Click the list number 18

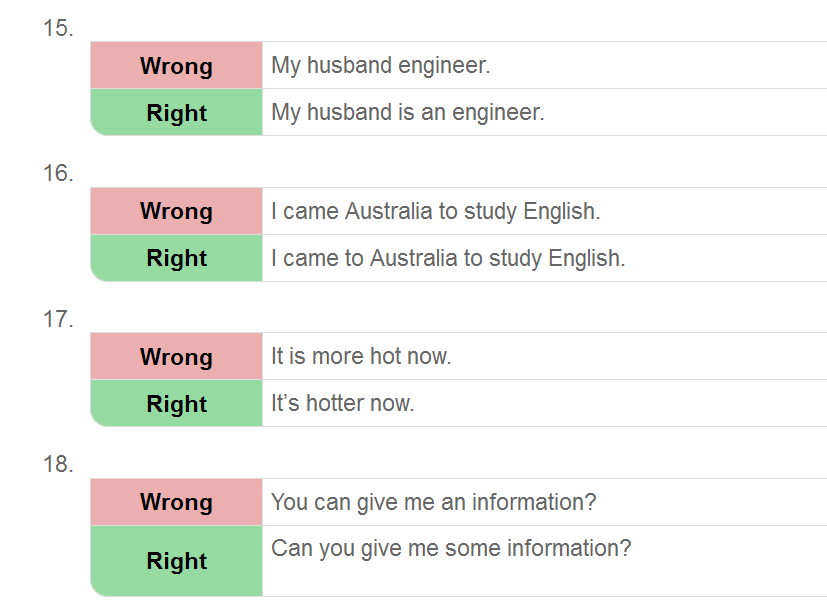[x=58, y=464]
